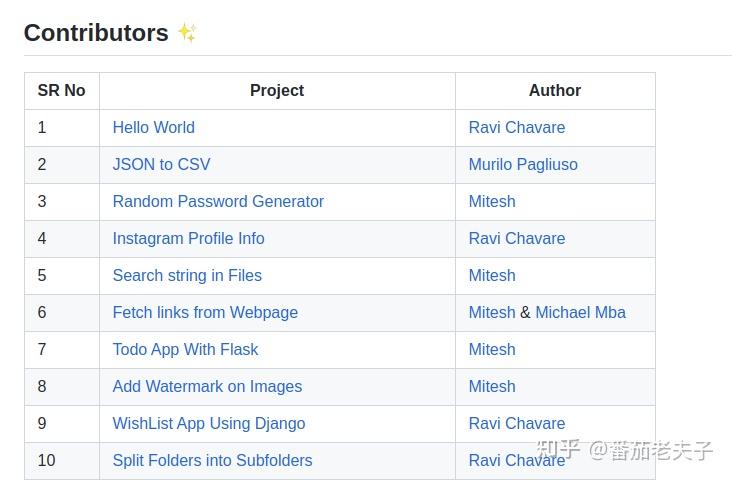
Task: Open Mitesh's profile in row 3
Action: [x=492, y=201]
